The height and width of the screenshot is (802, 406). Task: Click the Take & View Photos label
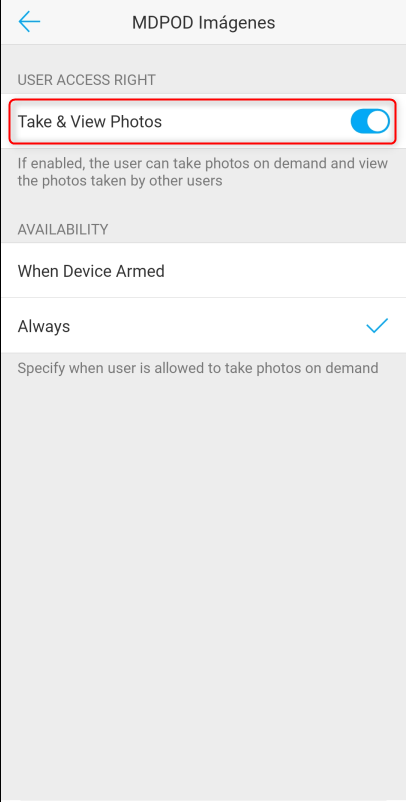point(89,122)
